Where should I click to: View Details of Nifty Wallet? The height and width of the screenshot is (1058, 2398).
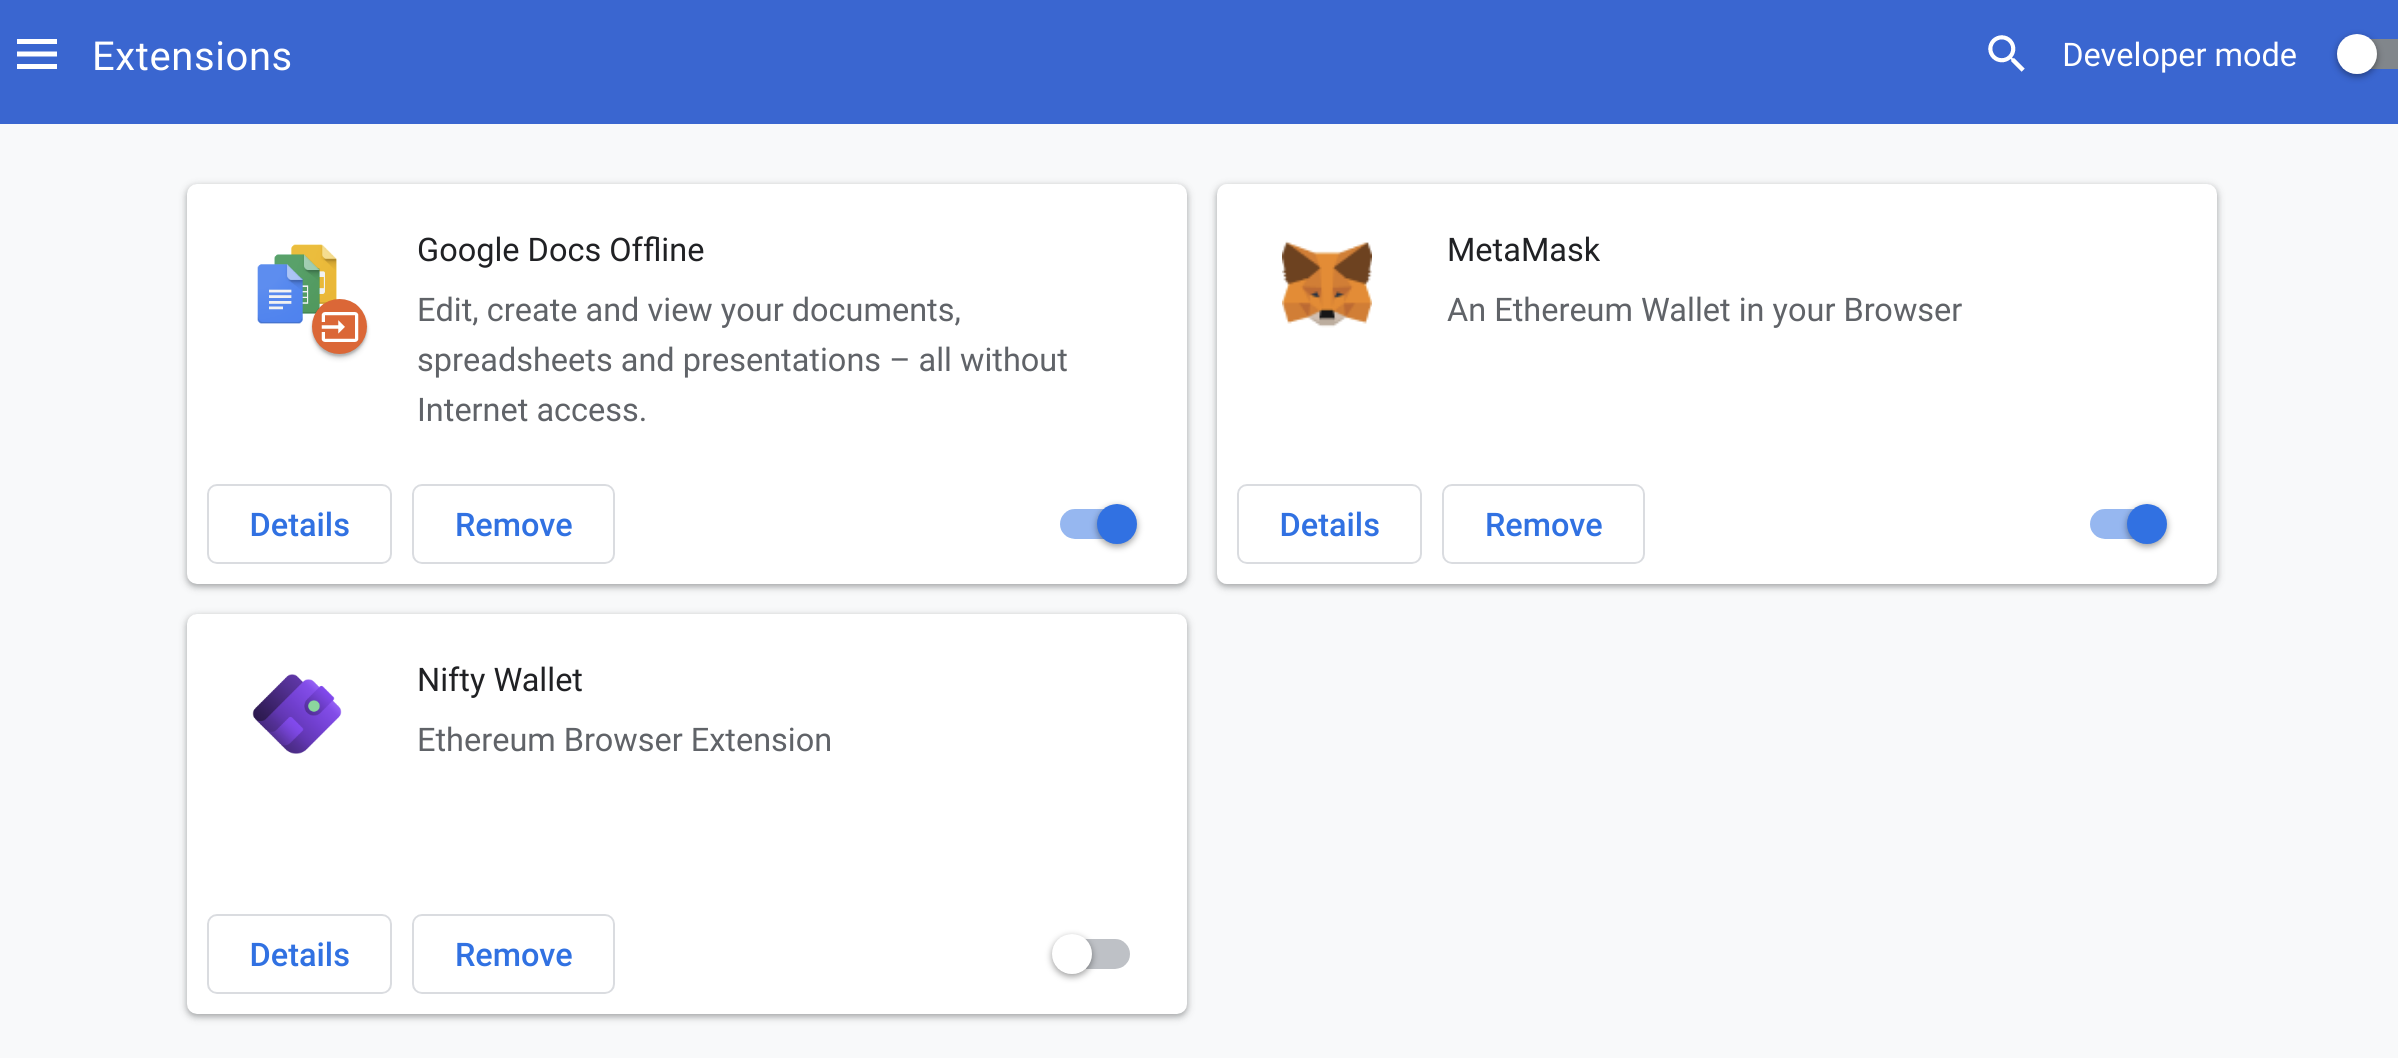299,954
